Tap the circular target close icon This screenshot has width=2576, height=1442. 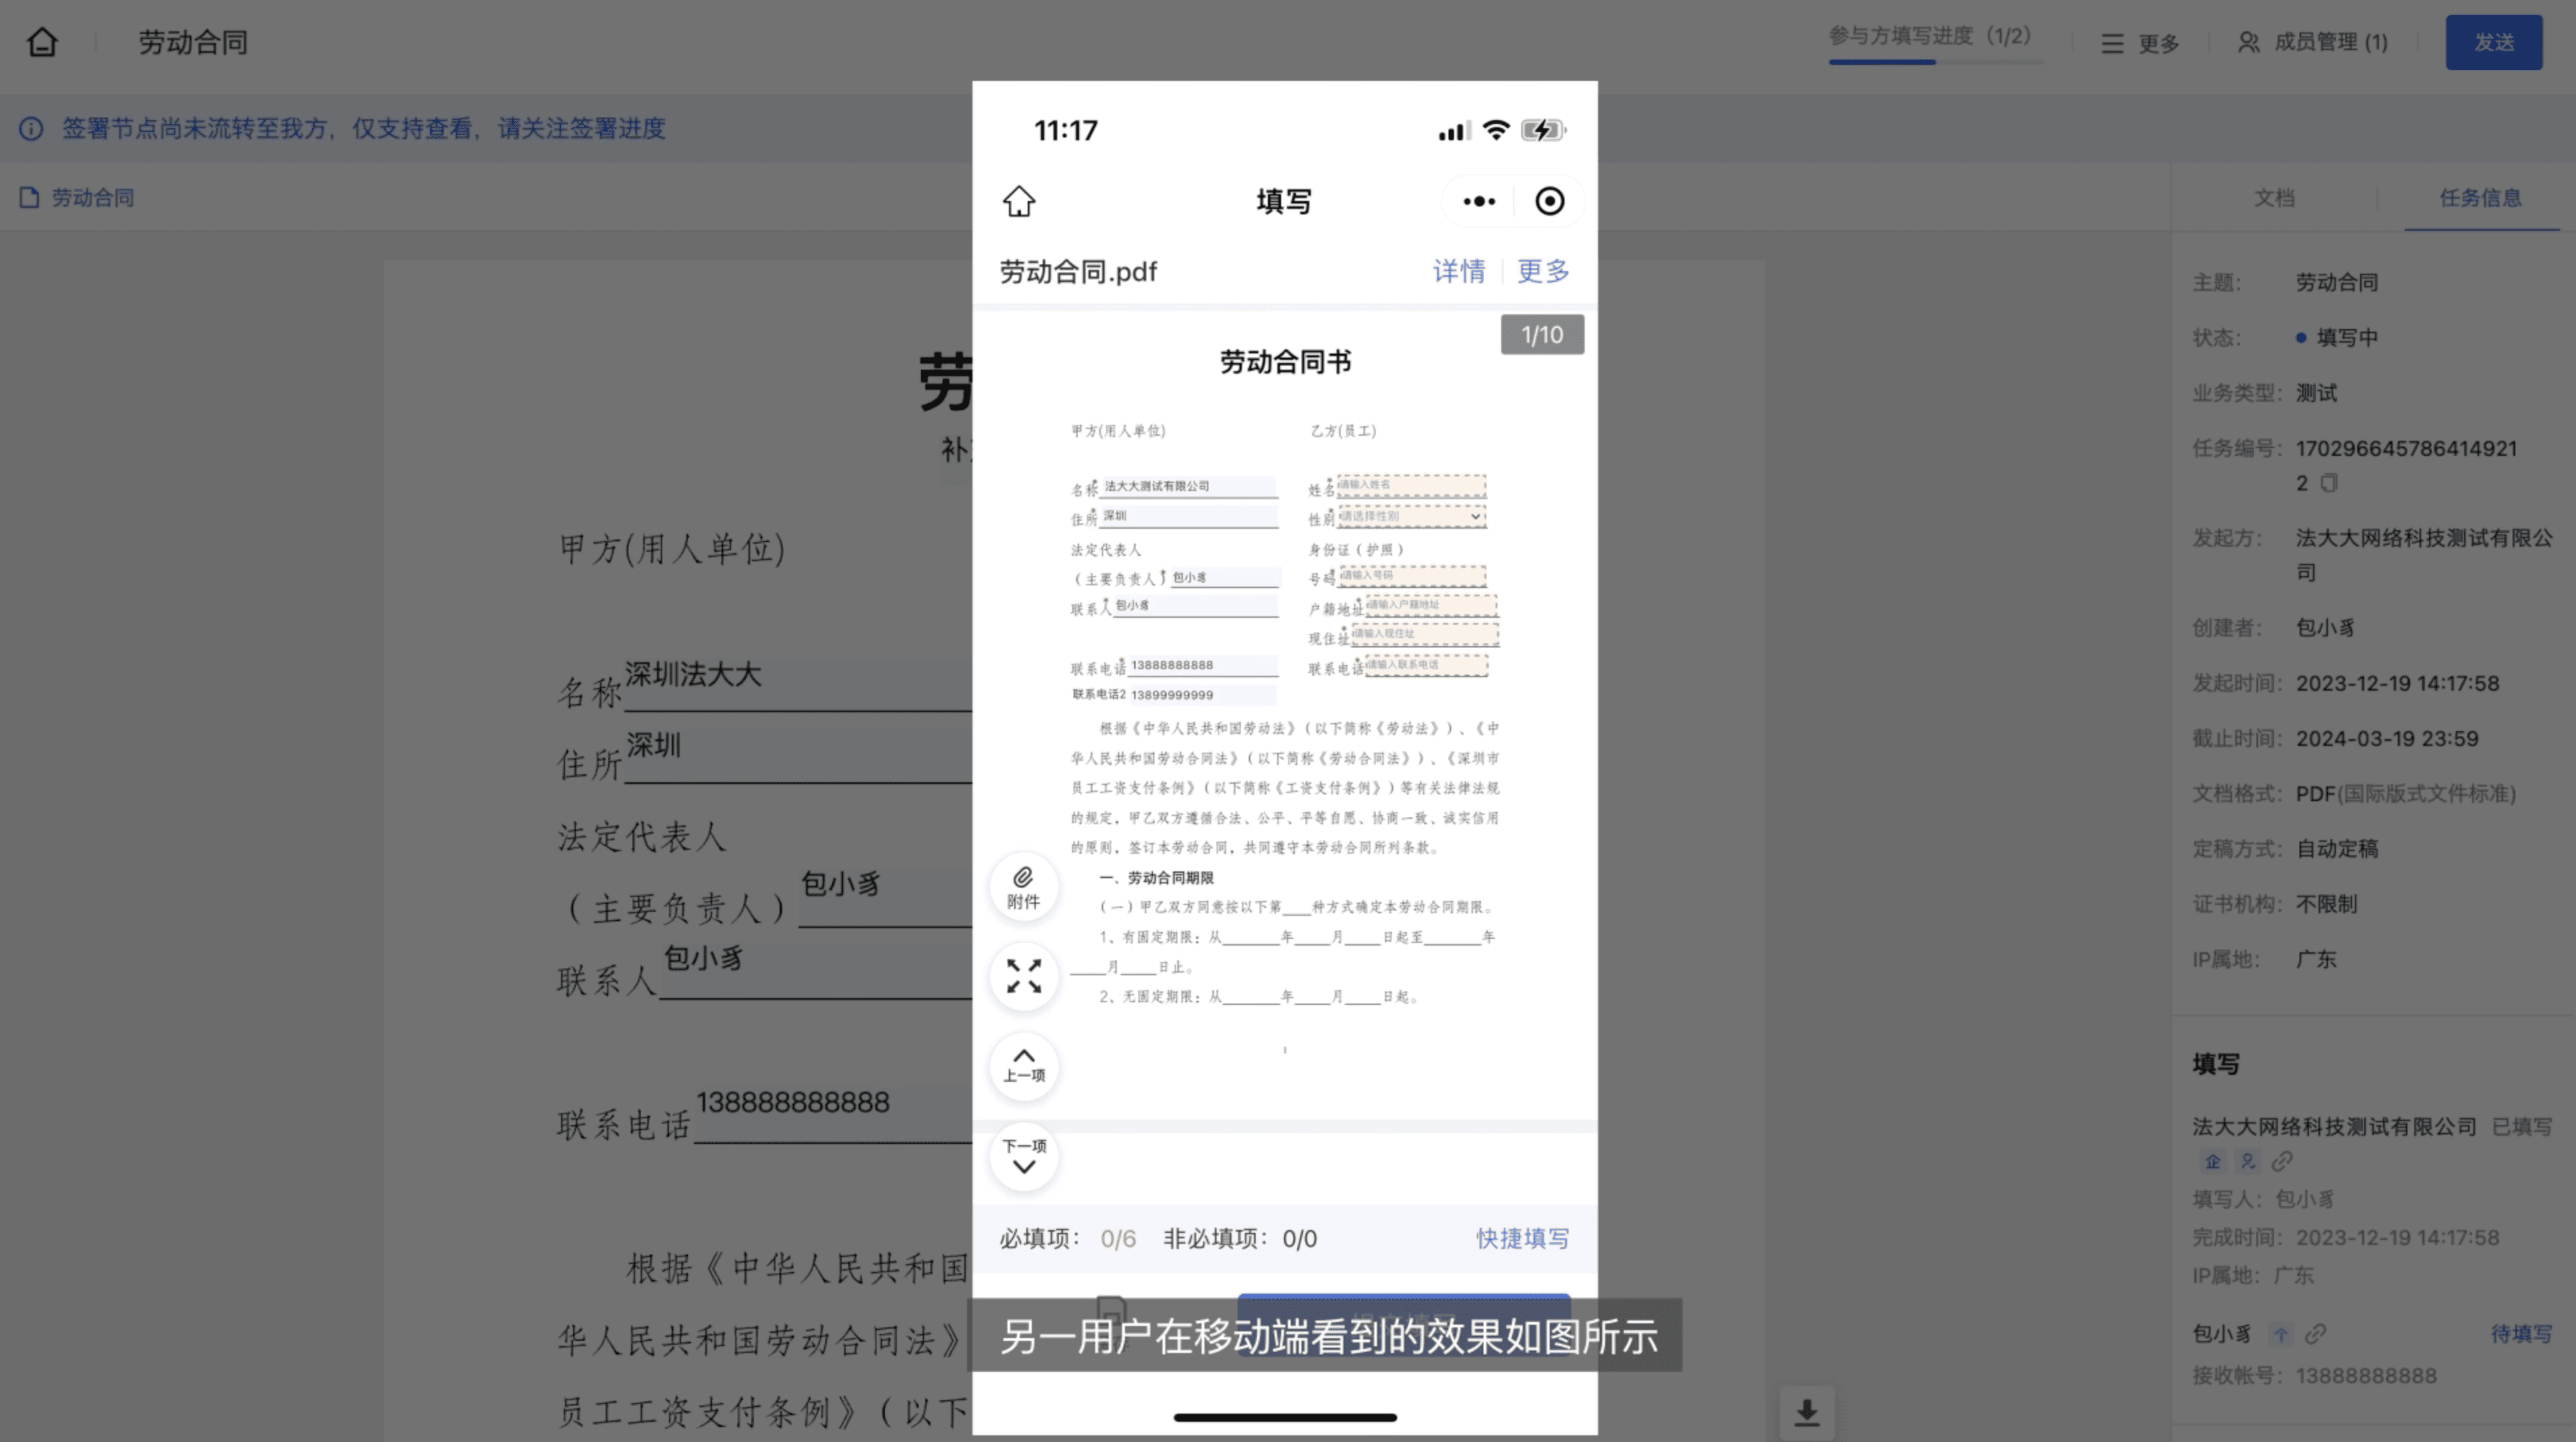pos(1549,201)
